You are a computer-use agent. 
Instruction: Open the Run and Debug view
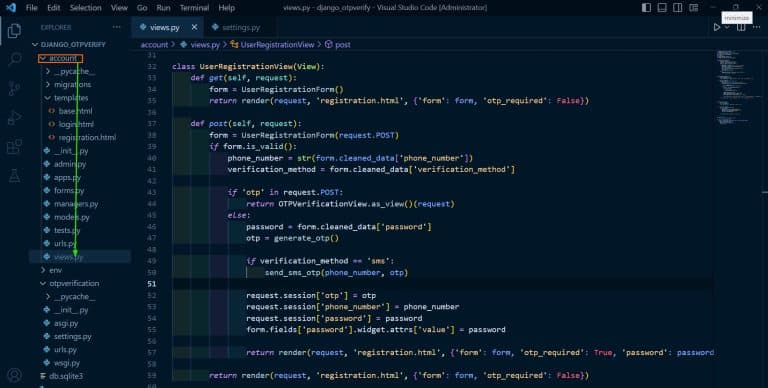pyautogui.click(x=14, y=118)
